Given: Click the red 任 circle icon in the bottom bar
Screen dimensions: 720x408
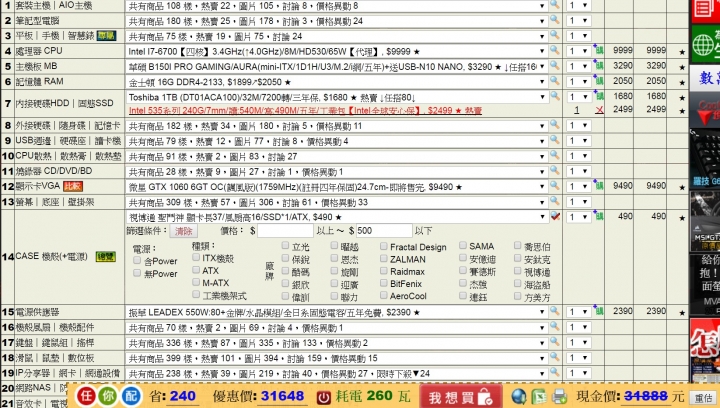Looking at the screenshot, I should coord(86,396).
